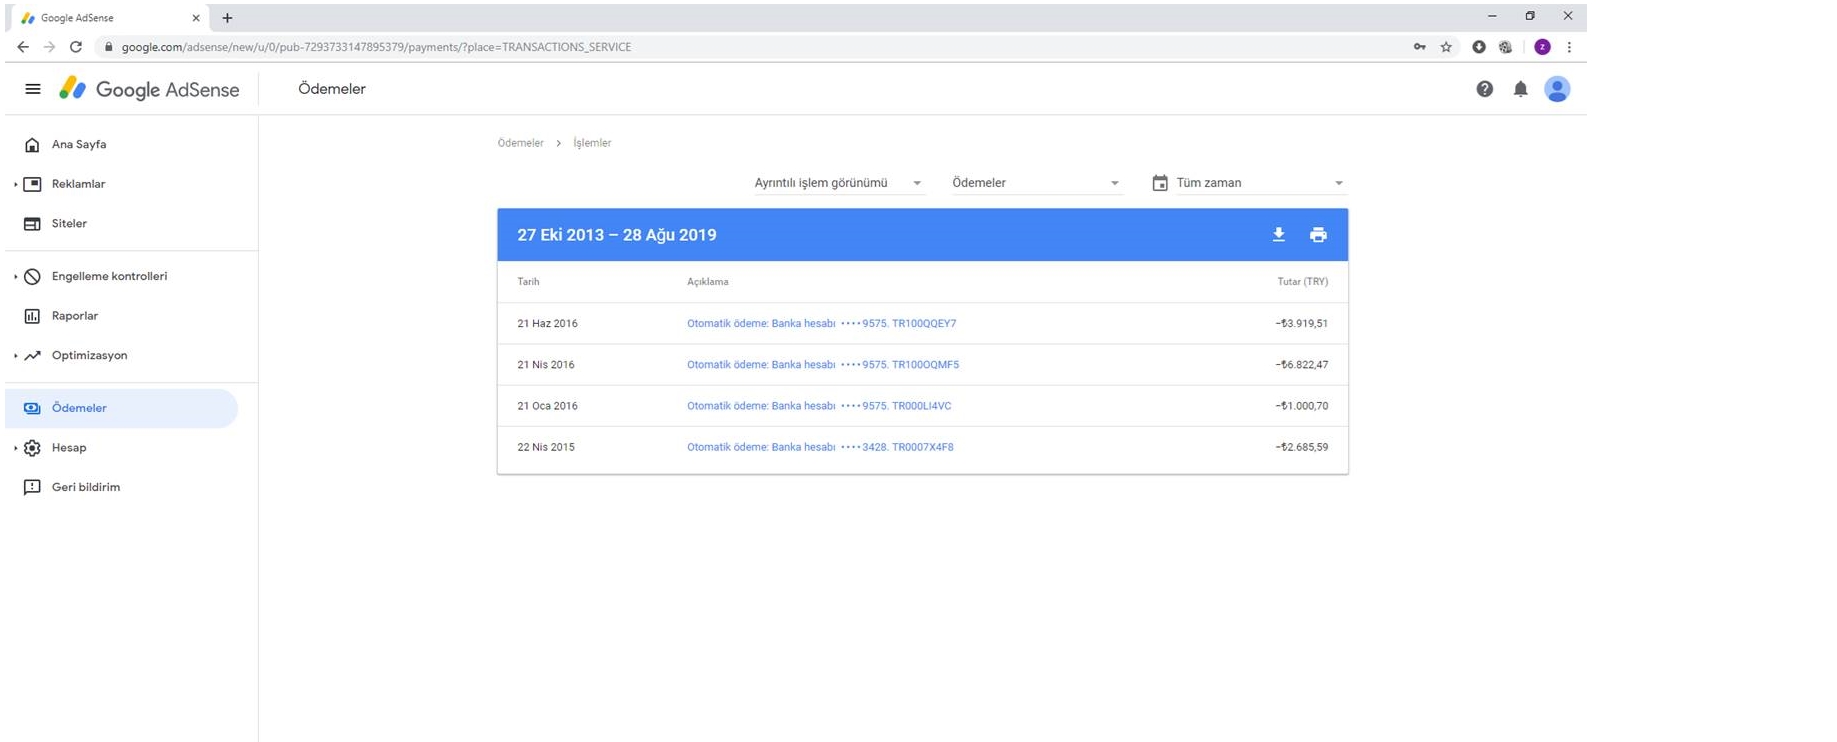Viewport: 1837px width, 742px height.
Task: Go back to the previous page
Action: (x=23, y=47)
